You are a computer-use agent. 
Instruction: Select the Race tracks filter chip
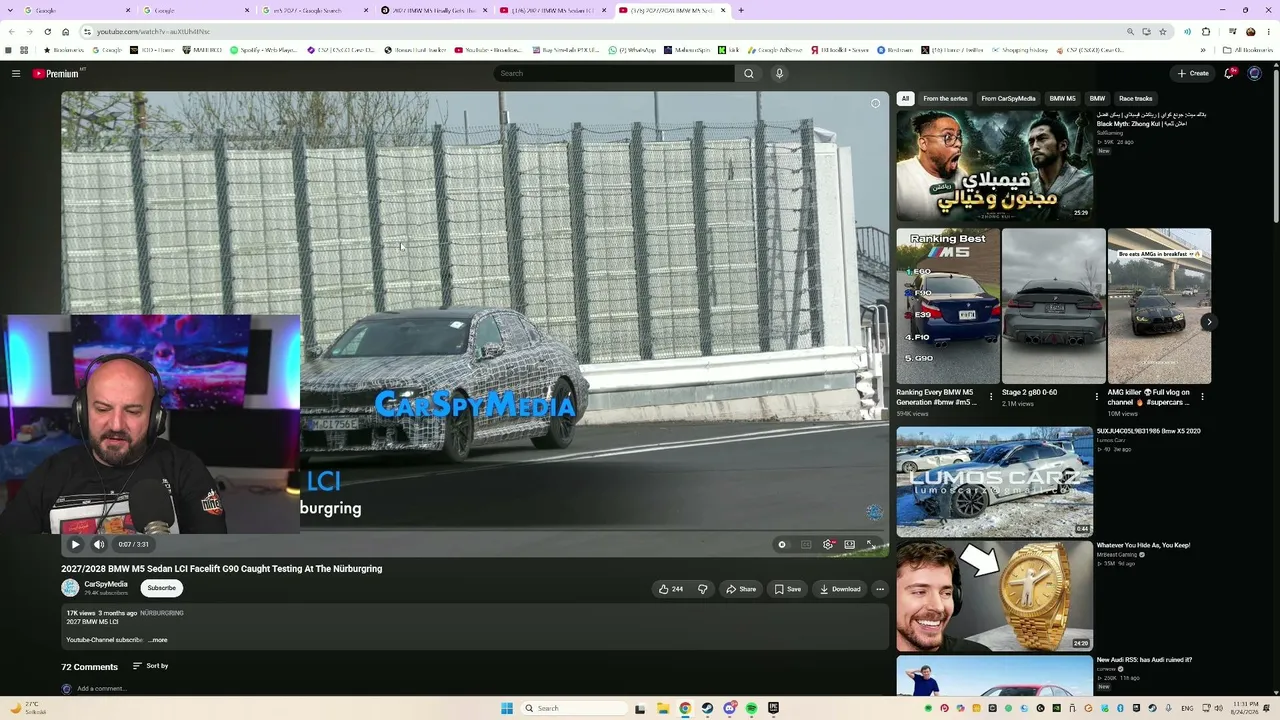(1136, 99)
